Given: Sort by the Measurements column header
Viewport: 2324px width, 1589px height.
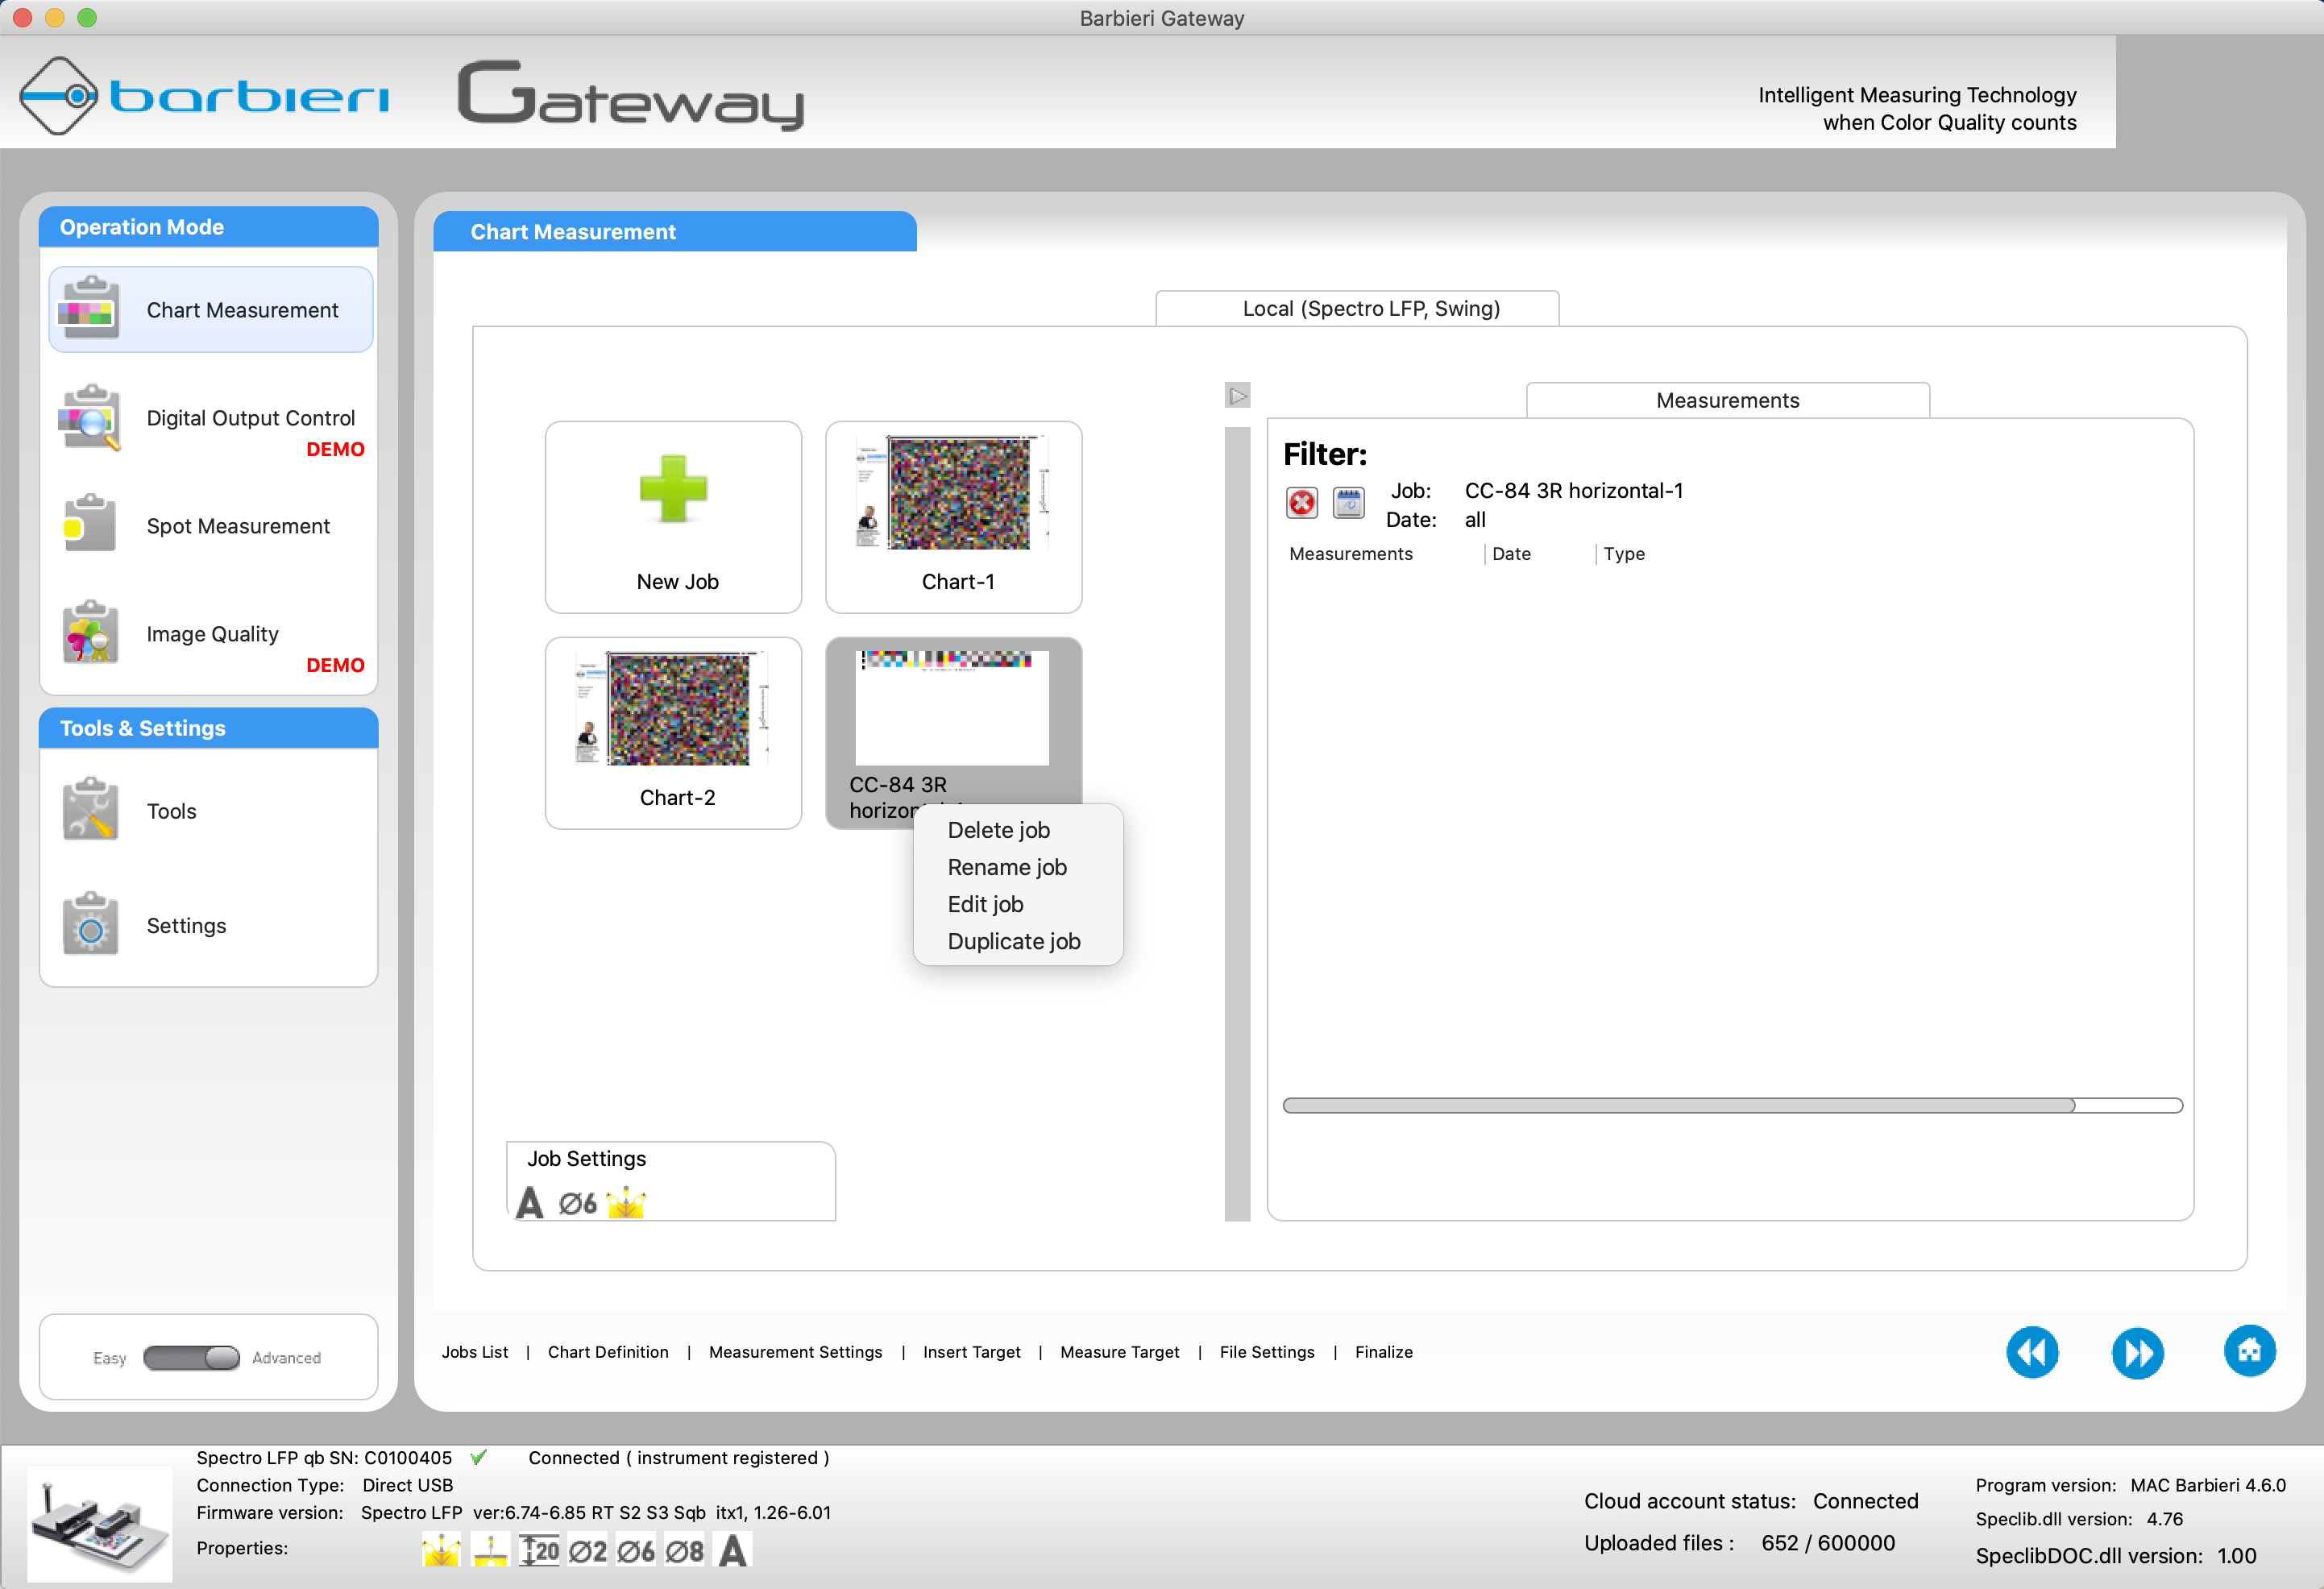Looking at the screenshot, I should [1350, 554].
